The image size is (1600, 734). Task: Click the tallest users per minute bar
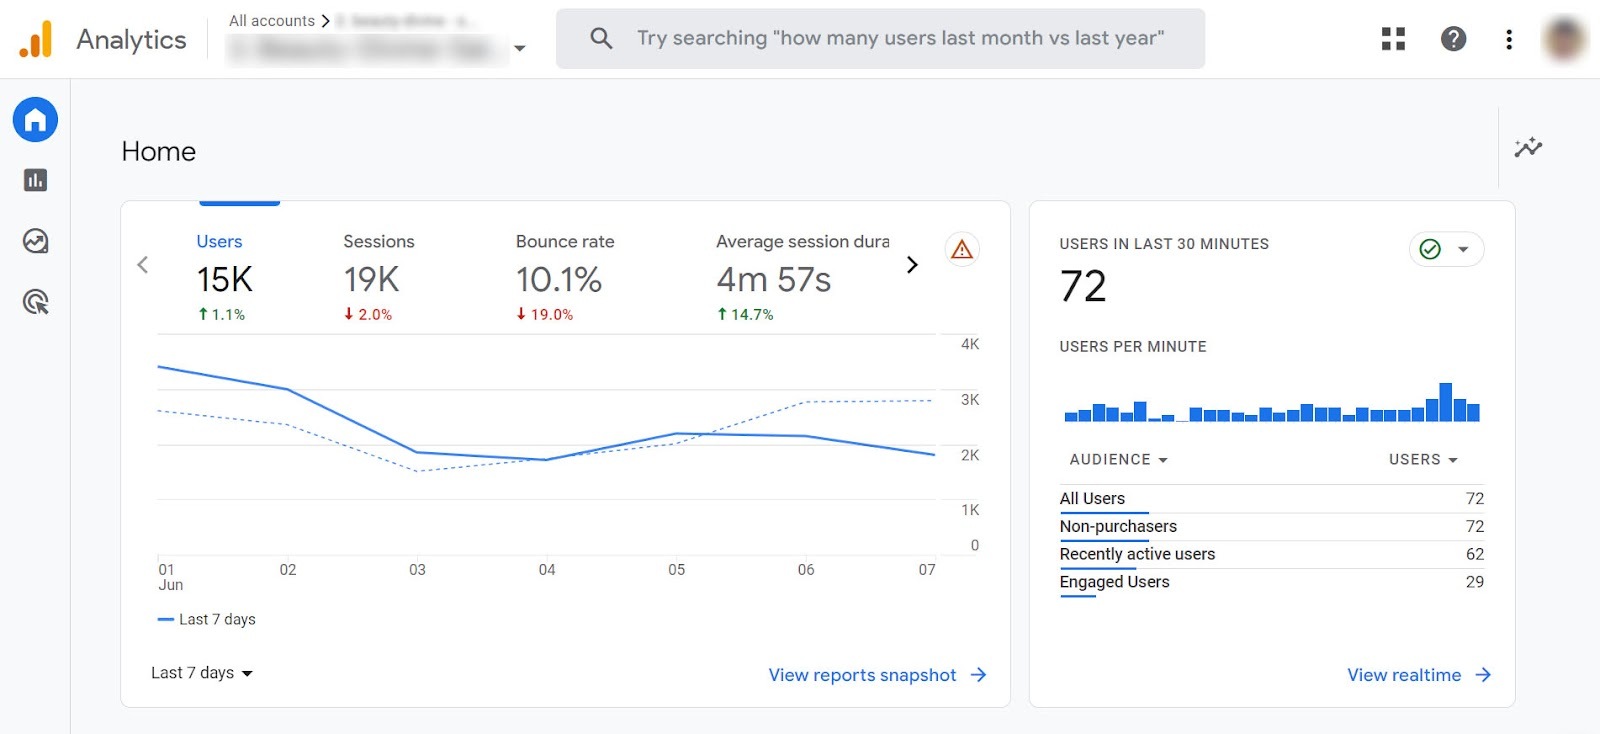(1445, 402)
